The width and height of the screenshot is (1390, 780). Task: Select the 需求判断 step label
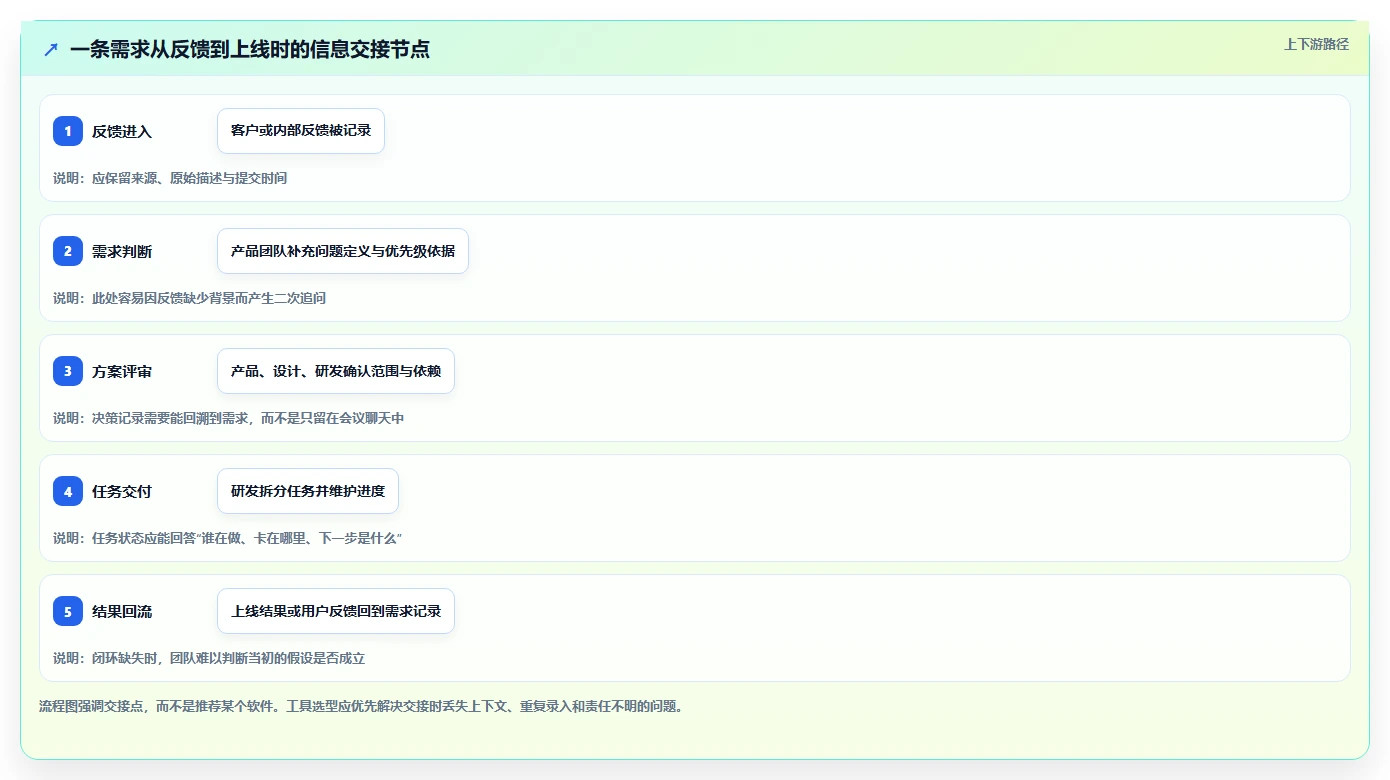[122, 251]
